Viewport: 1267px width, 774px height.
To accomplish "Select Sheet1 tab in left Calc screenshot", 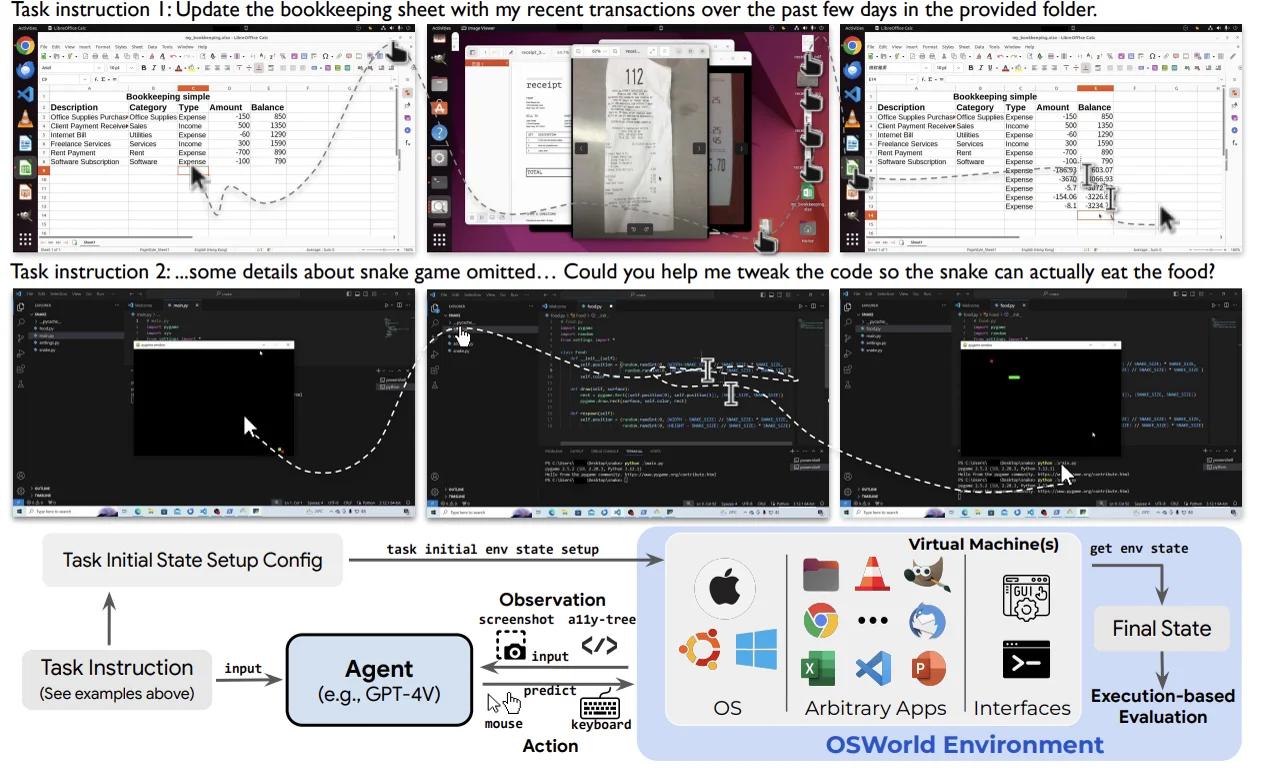I will (x=89, y=242).
